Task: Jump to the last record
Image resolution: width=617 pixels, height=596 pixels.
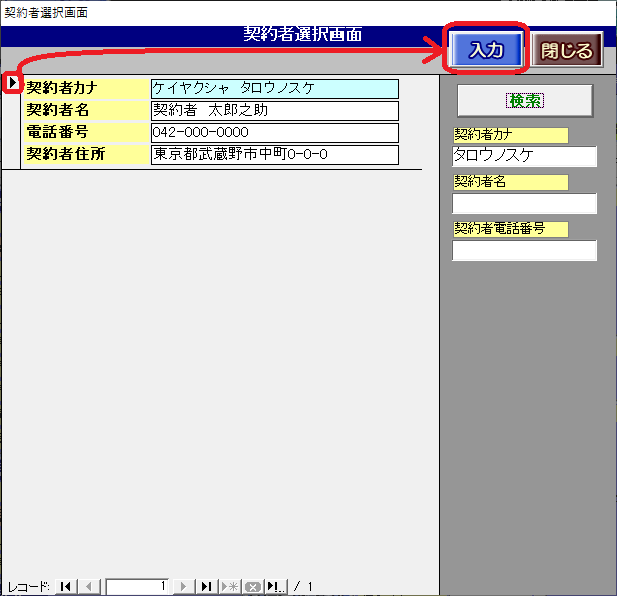Action: [x=206, y=587]
